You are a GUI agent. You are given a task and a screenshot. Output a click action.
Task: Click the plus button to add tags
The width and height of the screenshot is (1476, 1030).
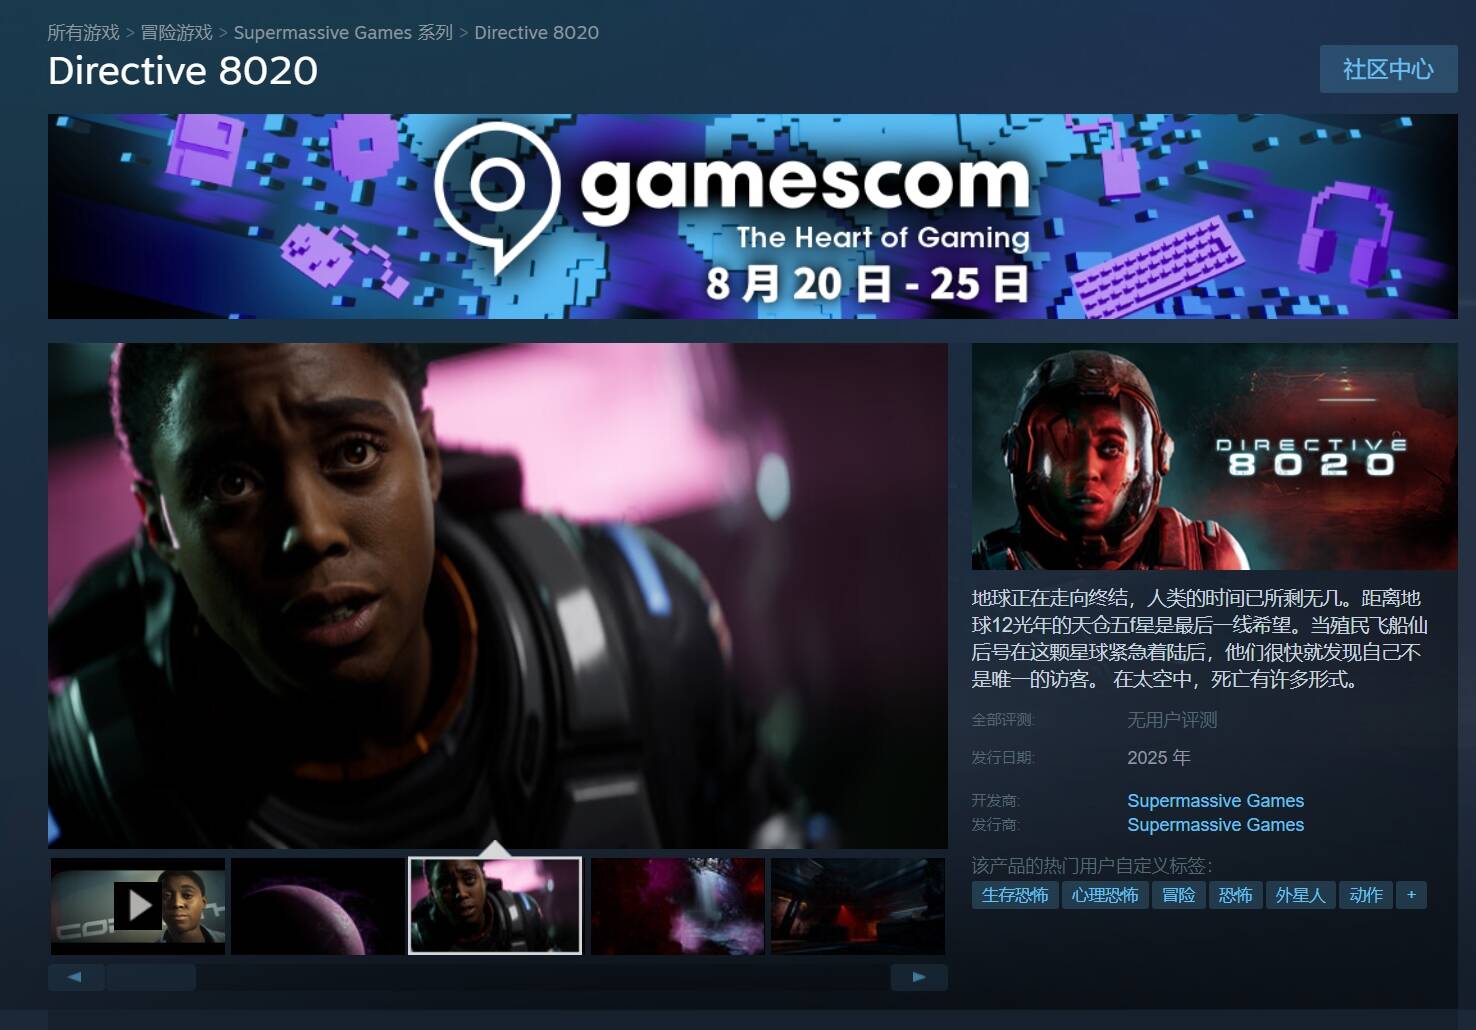tap(1411, 895)
